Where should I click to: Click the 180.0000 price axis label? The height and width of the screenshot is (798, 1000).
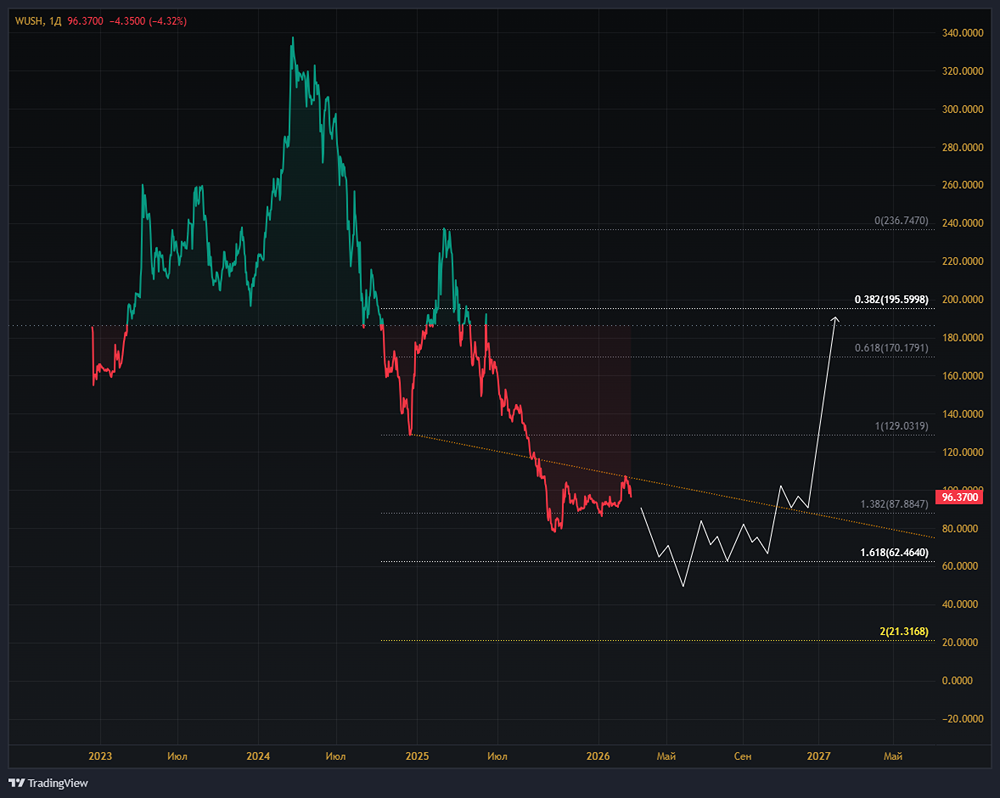point(962,337)
